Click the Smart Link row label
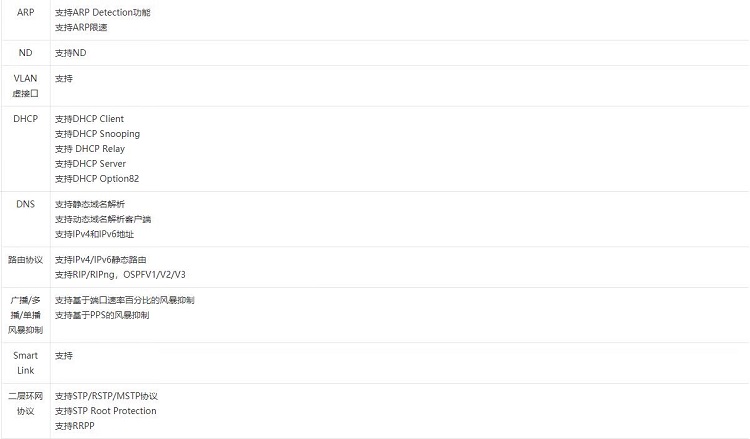The height and width of the screenshot is (439, 750). click(x=25, y=363)
